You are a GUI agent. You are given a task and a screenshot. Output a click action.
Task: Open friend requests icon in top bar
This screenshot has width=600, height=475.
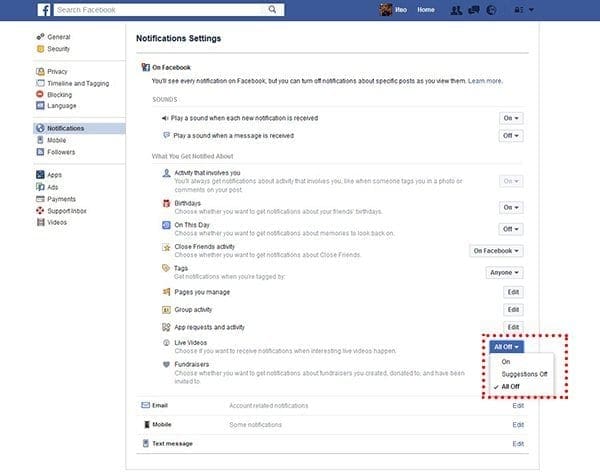pyautogui.click(x=458, y=10)
